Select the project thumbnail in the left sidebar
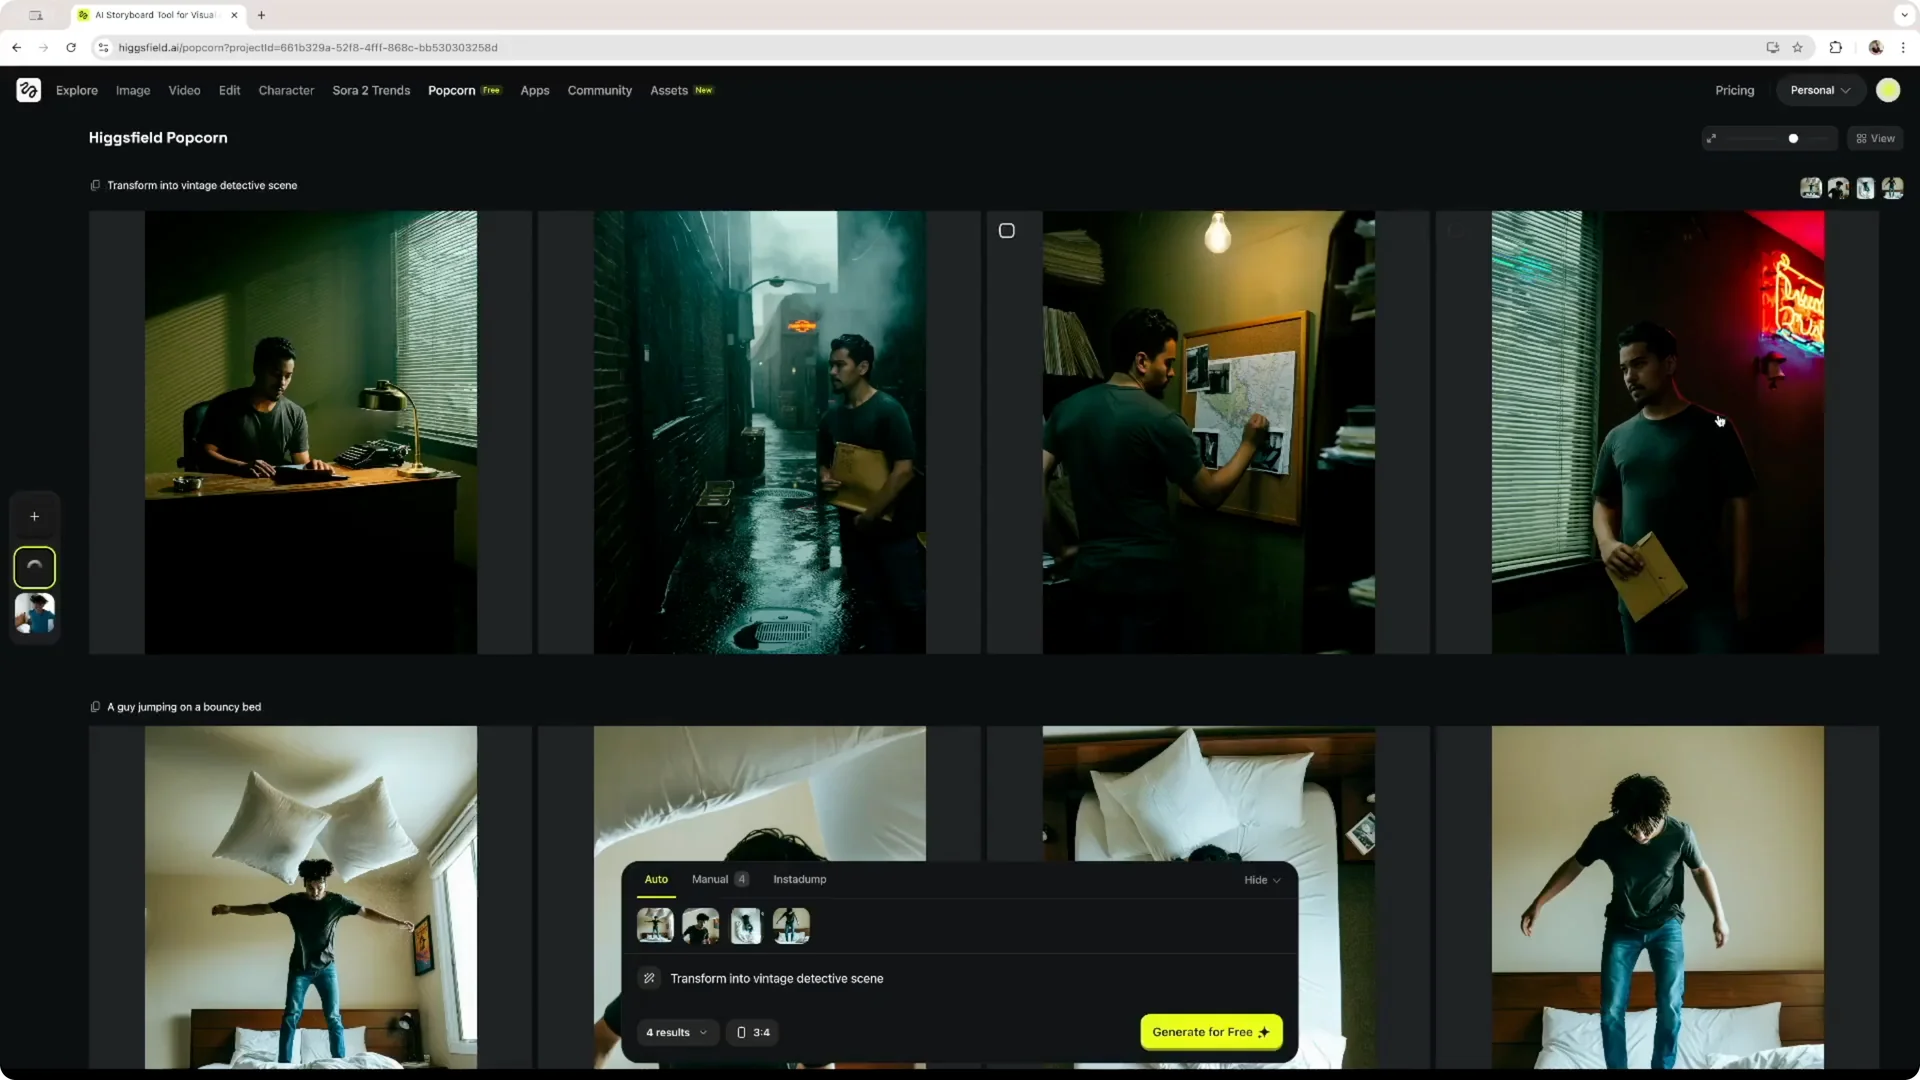The image size is (1920, 1080). coord(34,614)
